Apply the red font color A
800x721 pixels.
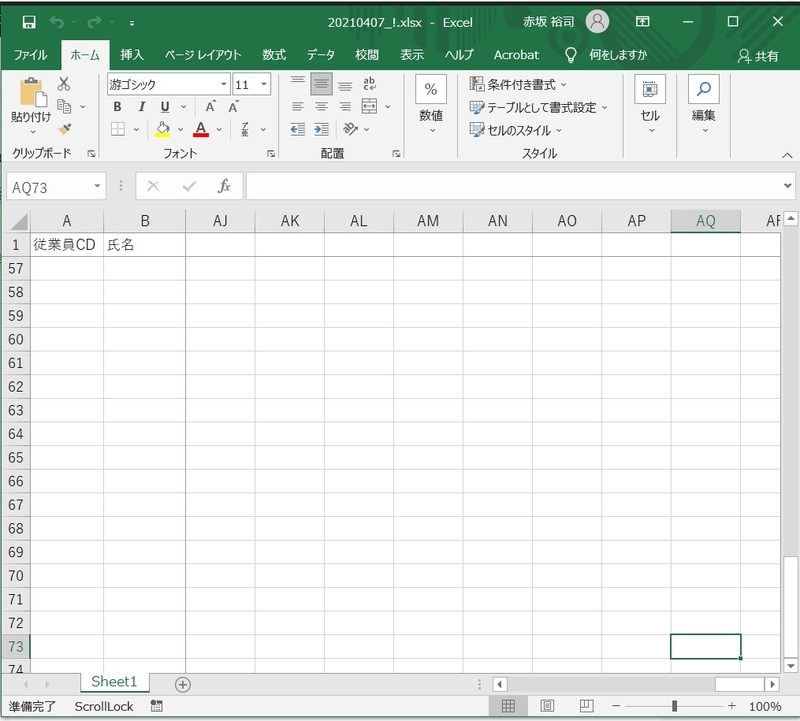[x=201, y=129]
